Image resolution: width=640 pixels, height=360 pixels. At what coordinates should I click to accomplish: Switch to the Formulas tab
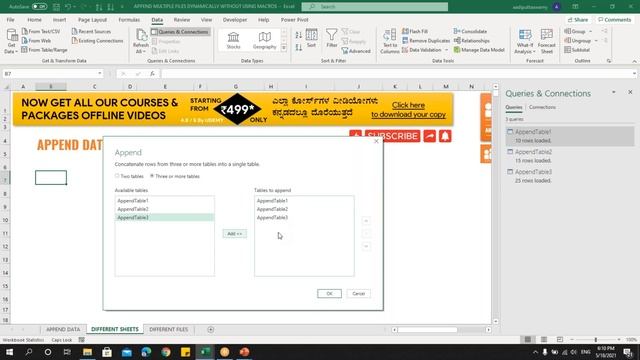click(x=129, y=20)
